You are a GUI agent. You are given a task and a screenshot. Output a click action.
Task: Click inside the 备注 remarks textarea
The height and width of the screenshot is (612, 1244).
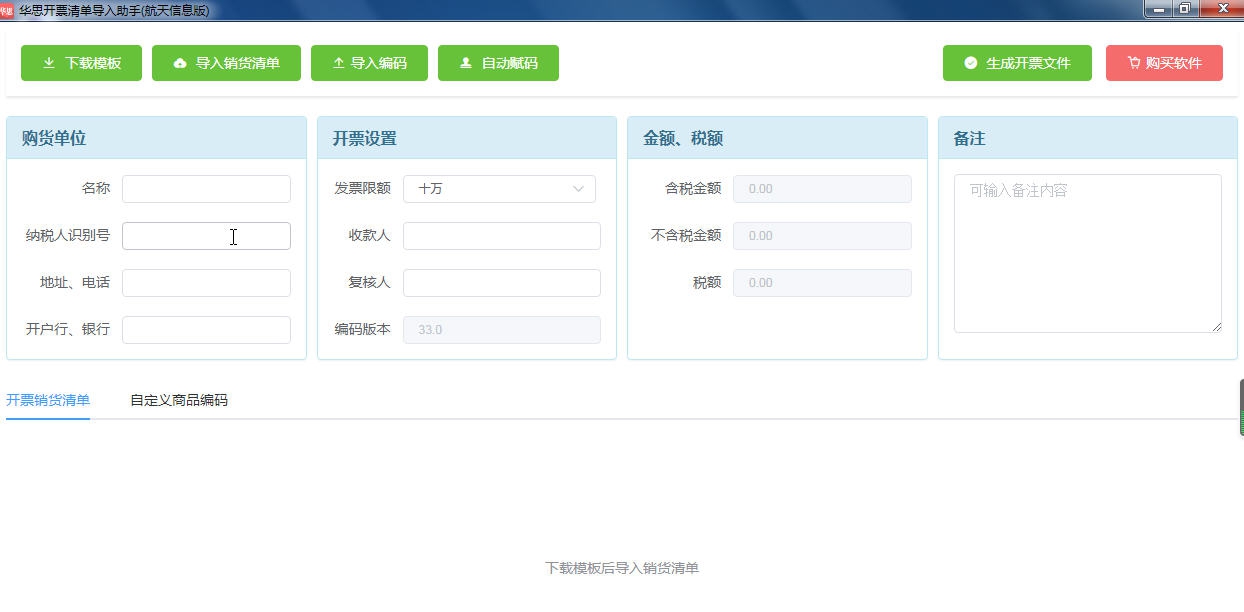pyautogui.click(x=1087, y=250)
